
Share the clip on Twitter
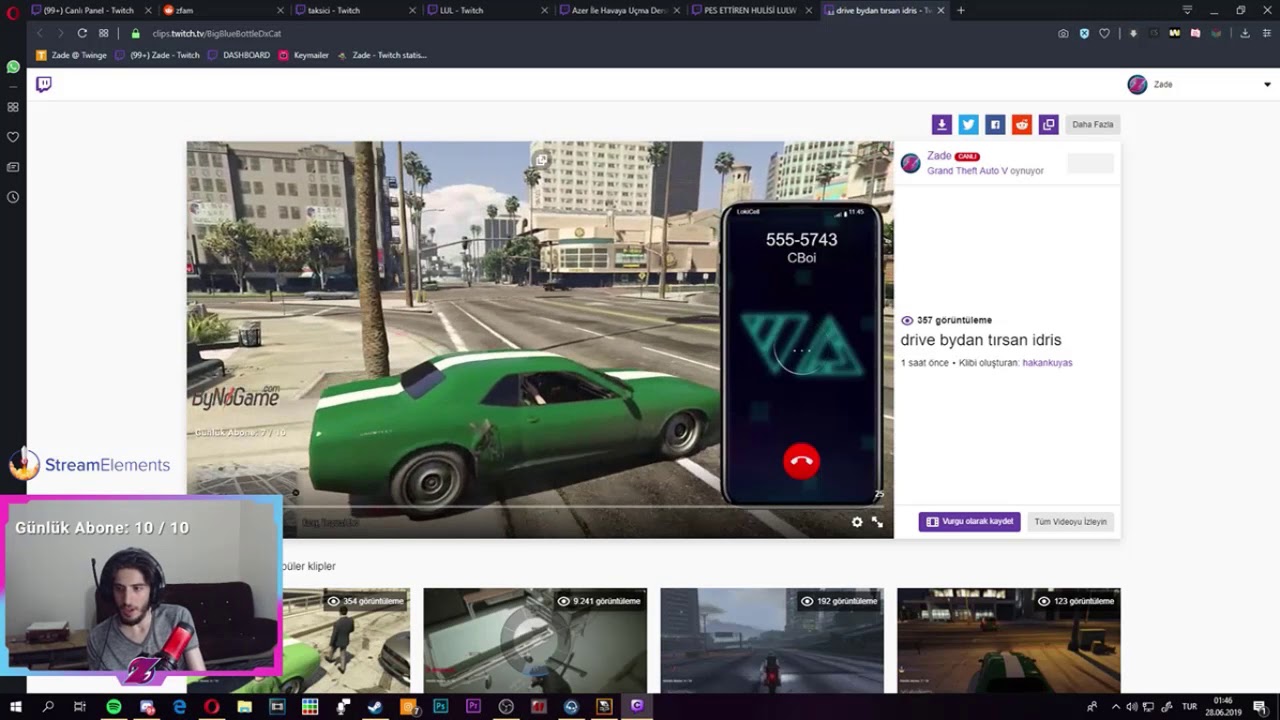[x=968, y=124]
